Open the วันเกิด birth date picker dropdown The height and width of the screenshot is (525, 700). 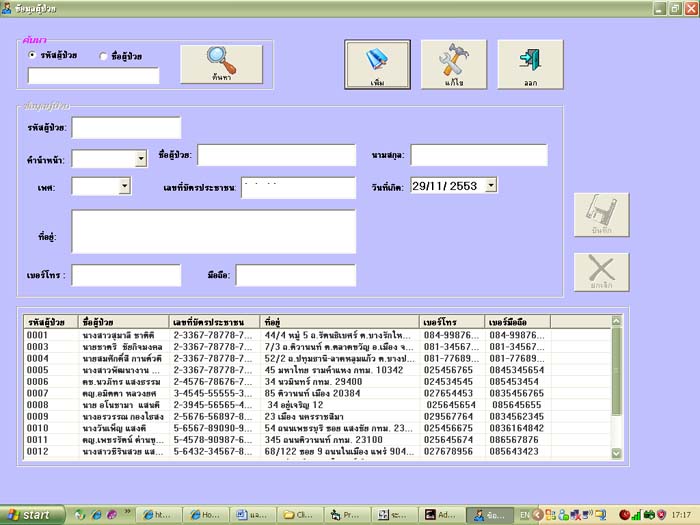pyautogui.click(x=490, y=185)
